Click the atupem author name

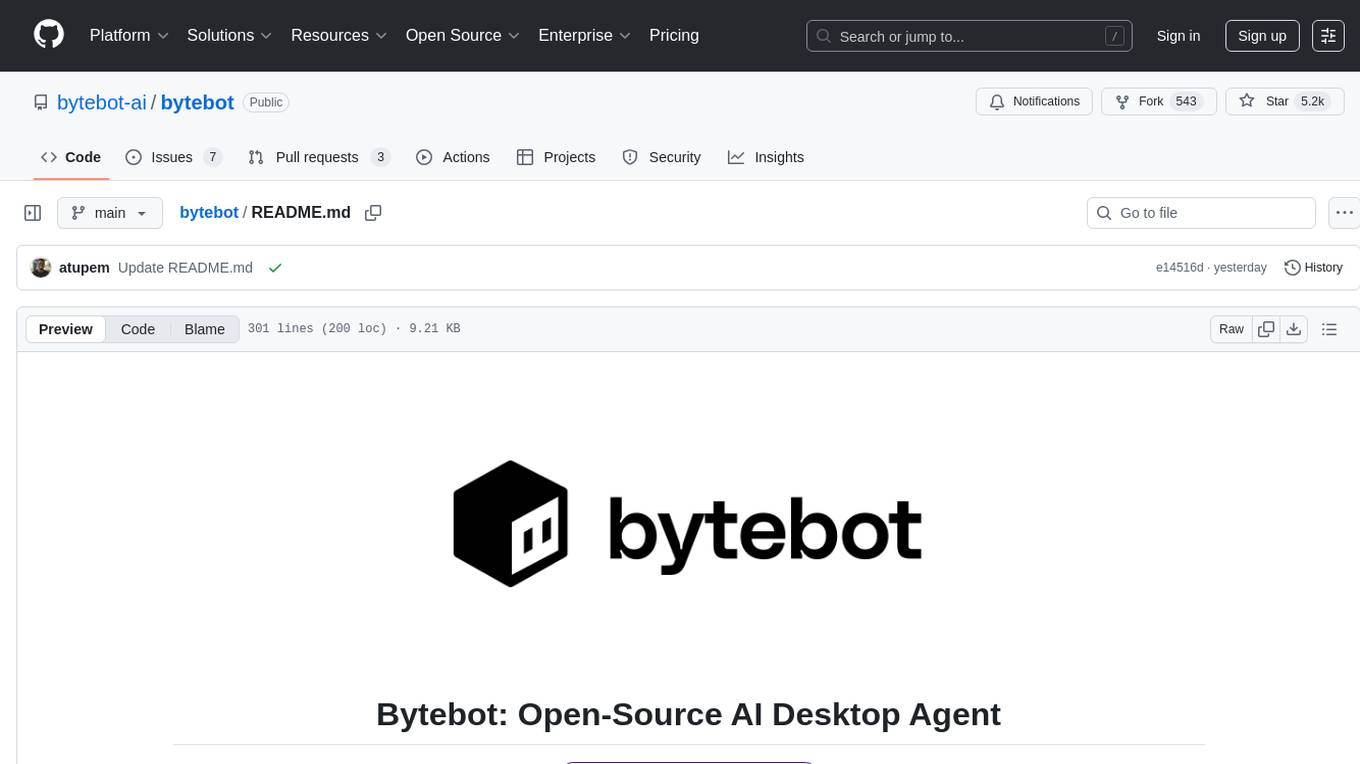pos(84,268)
